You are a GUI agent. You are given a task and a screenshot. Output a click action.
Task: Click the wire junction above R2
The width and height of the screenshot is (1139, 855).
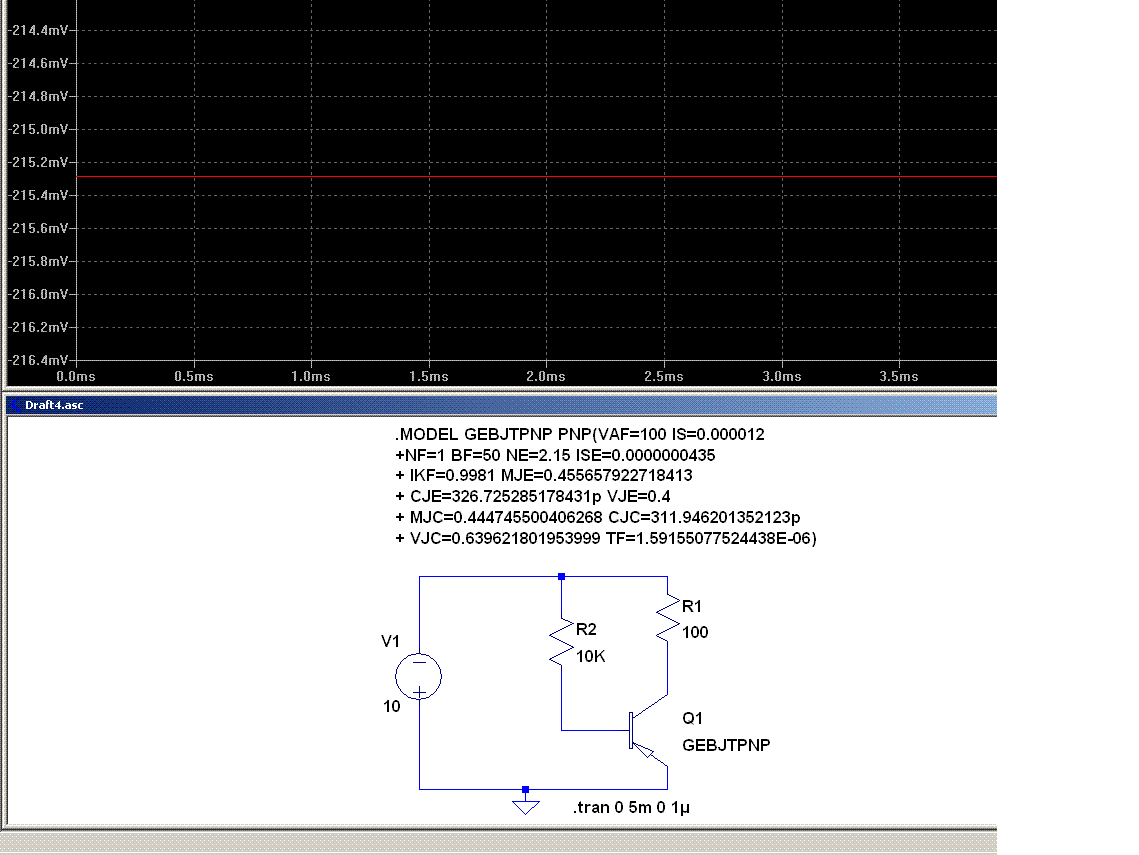(562, 577)
